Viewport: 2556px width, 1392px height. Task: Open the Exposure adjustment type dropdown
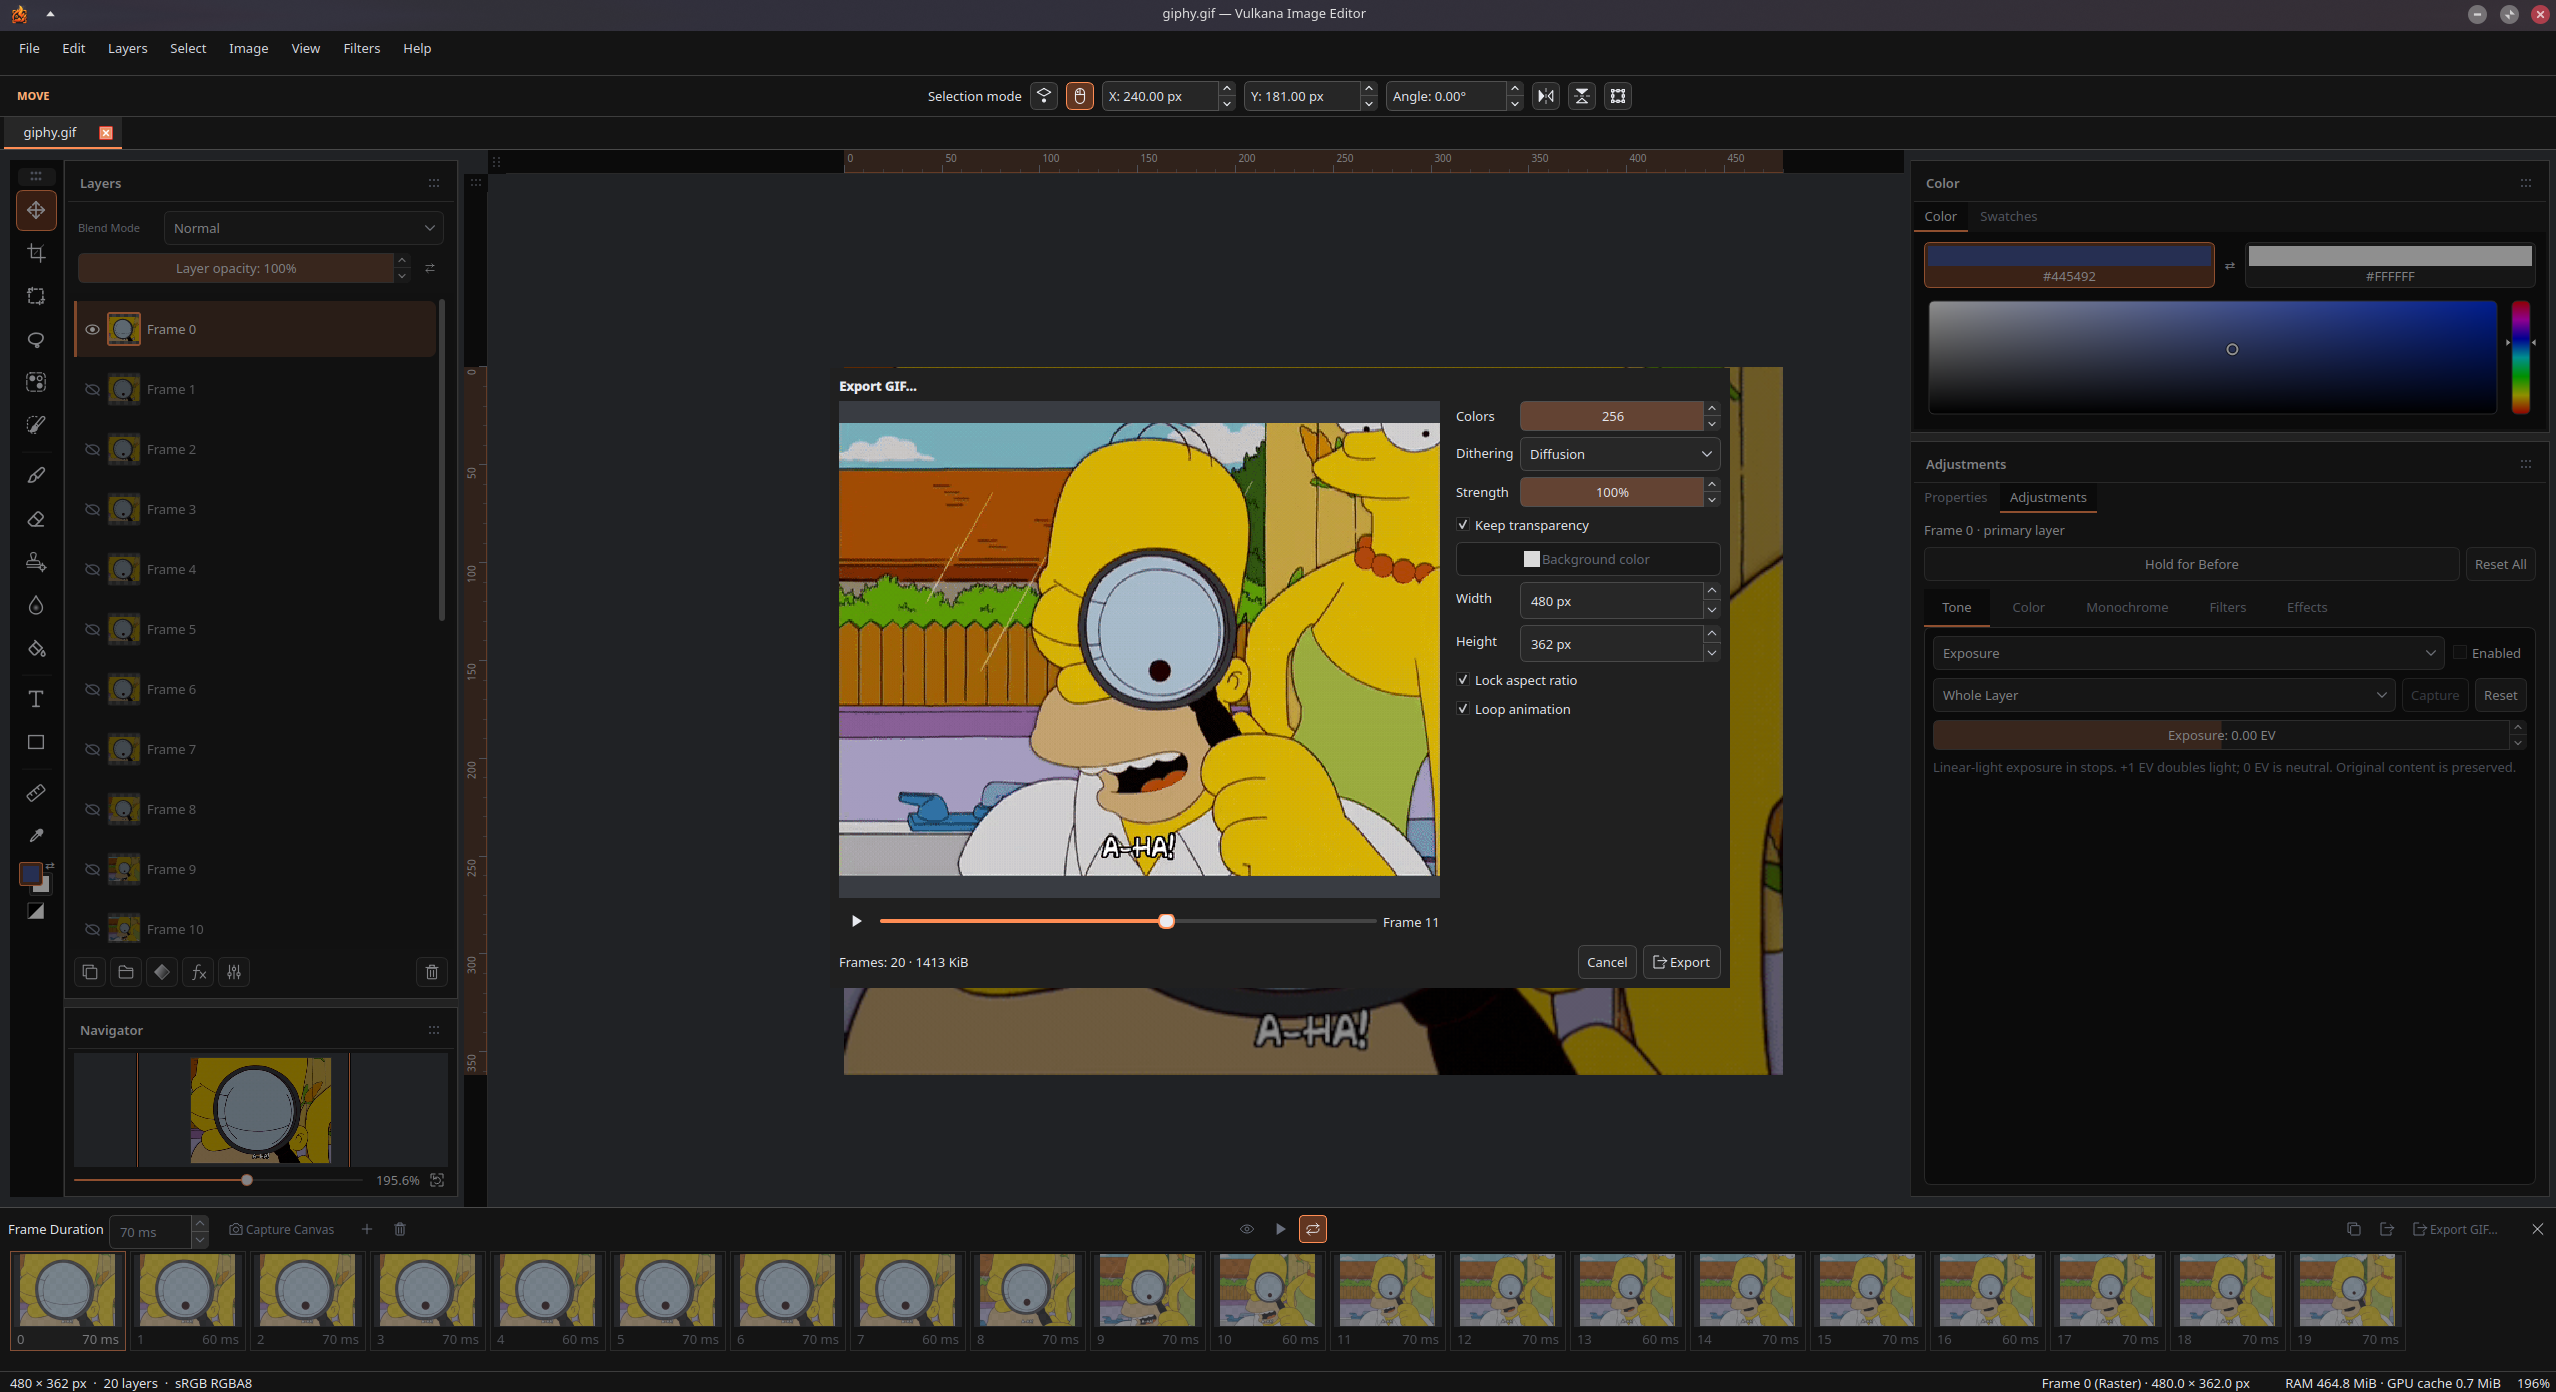coord(2188,653)
